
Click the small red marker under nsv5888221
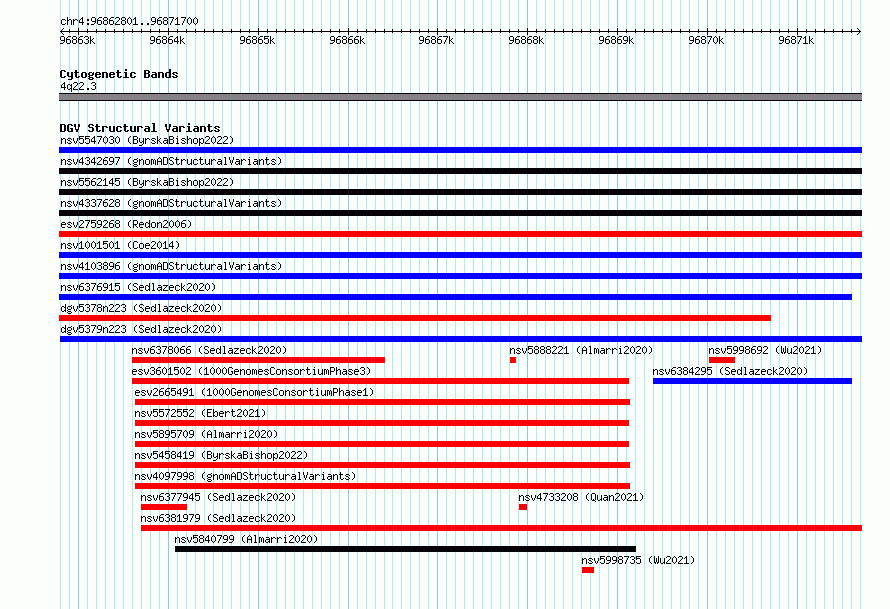[x=513, y=360]
